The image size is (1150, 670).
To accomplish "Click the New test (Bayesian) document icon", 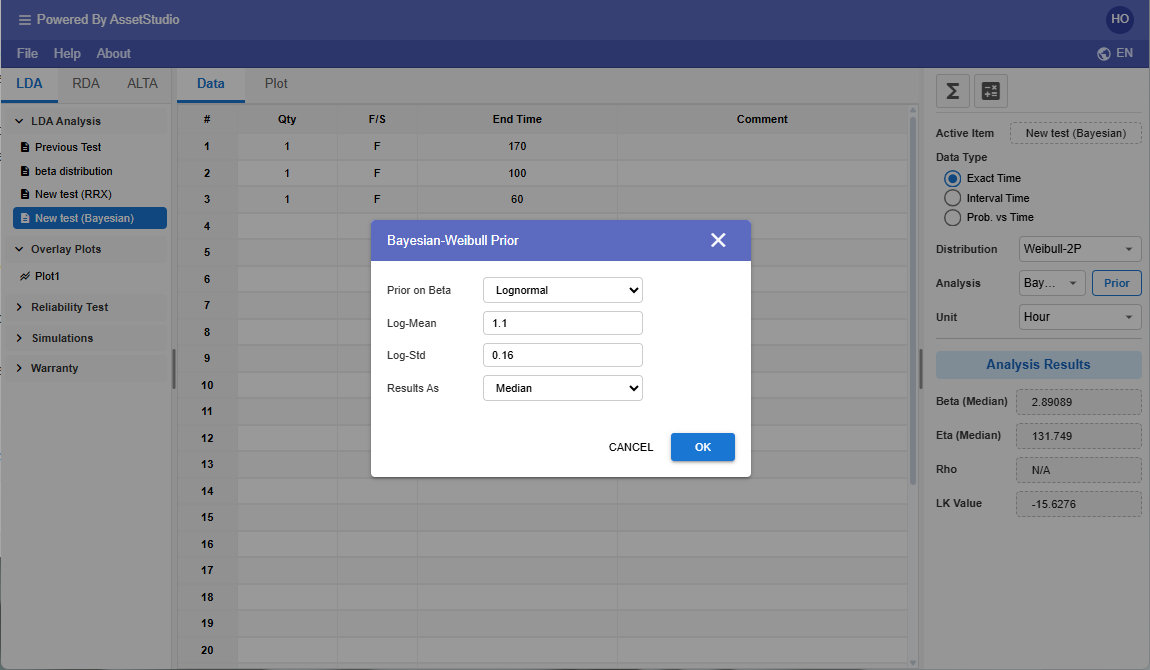I will (x=25, y=218).
